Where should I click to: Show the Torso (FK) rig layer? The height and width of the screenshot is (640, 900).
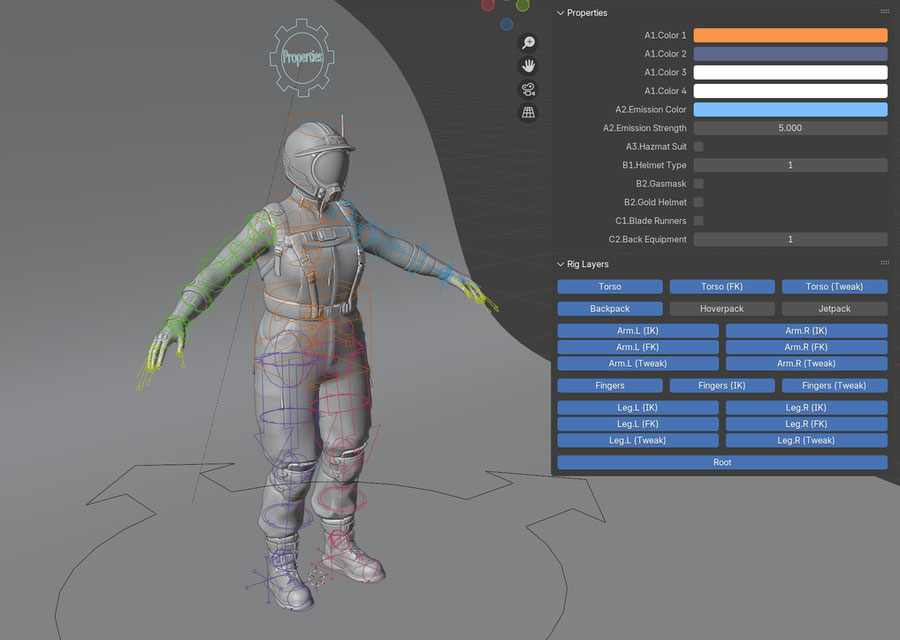[722, 286]
